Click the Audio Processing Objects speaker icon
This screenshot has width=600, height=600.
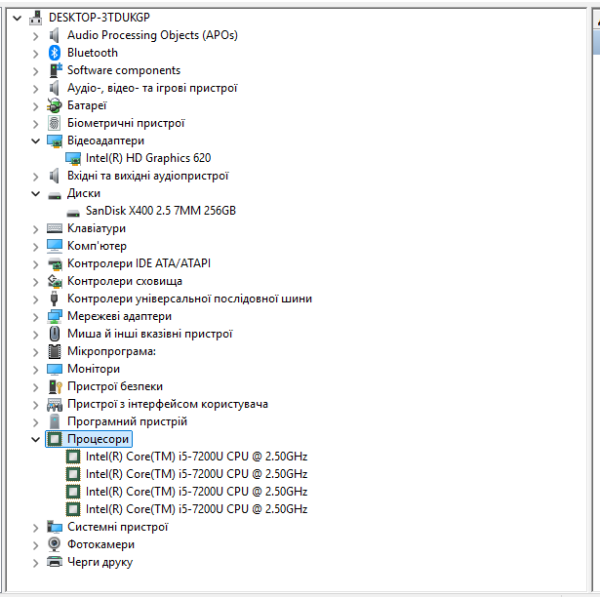(54, 35)
